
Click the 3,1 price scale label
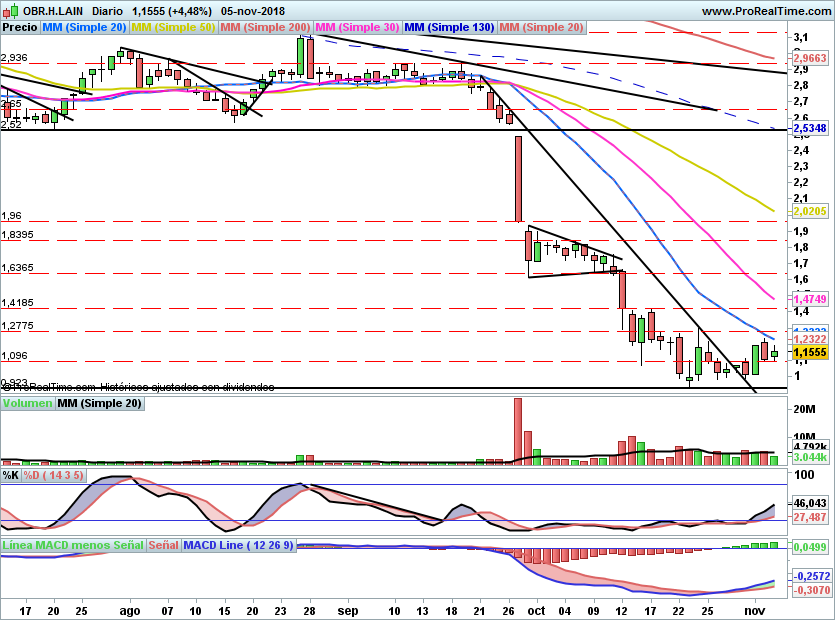tap(800, 37)
